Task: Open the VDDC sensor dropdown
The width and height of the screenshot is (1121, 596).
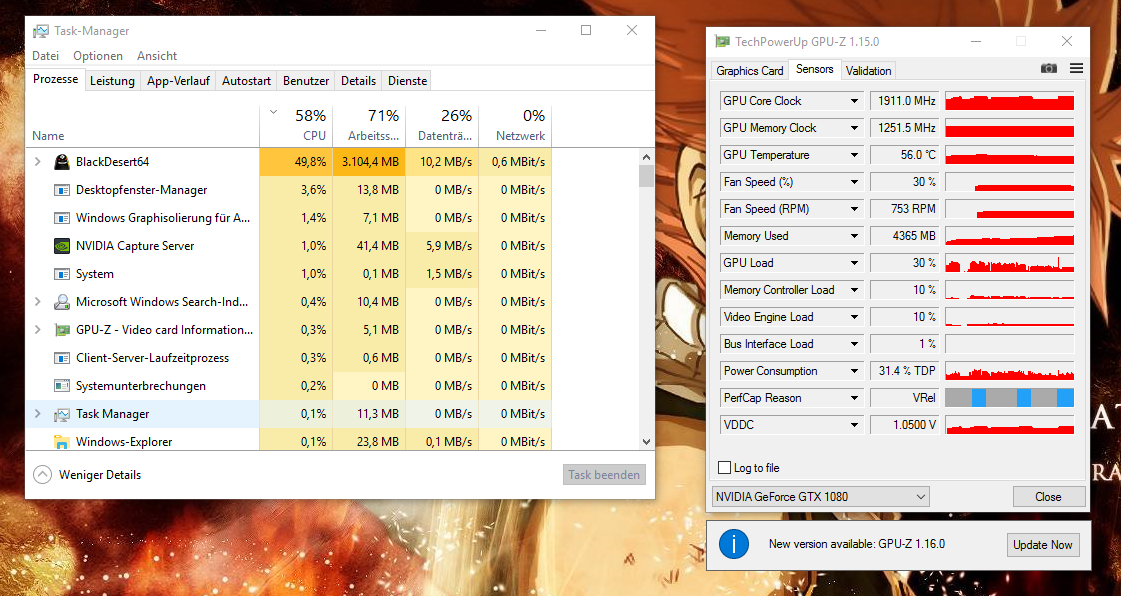Action: [x=854, y=424]
